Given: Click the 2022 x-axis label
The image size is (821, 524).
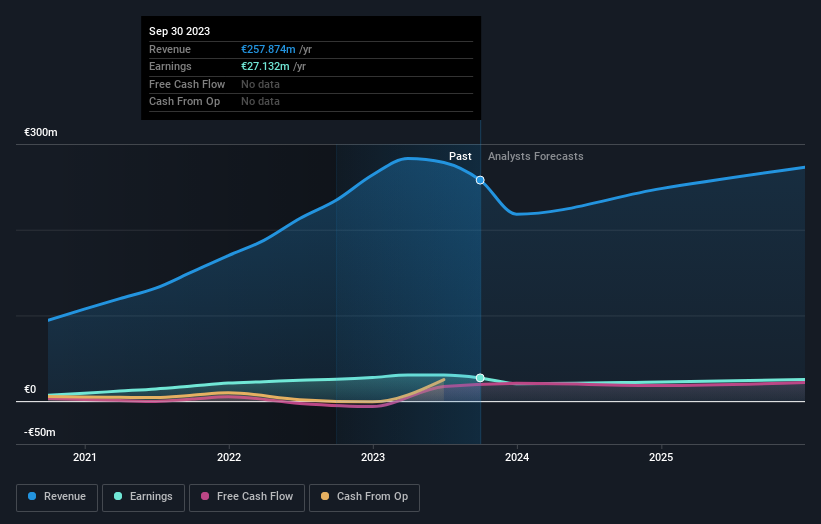Looking at the screenshot, I should (229, 458).
